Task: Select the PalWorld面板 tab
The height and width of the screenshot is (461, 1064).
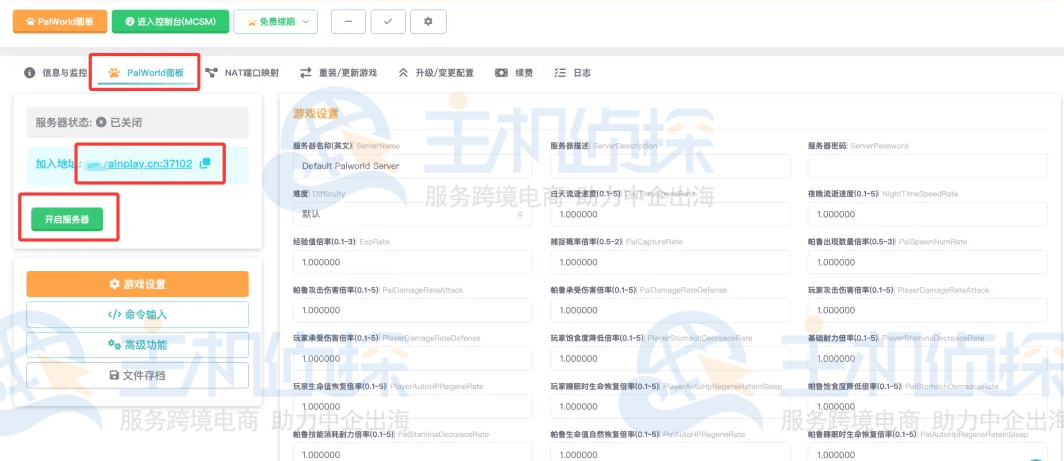Action: [x=146, y=73]
